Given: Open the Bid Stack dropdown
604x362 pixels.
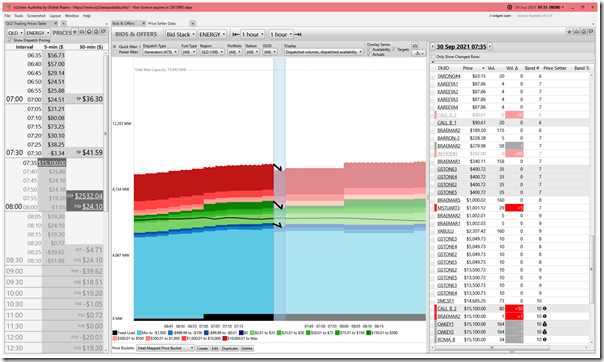Looking at the screenshot, I should point(181,34).
